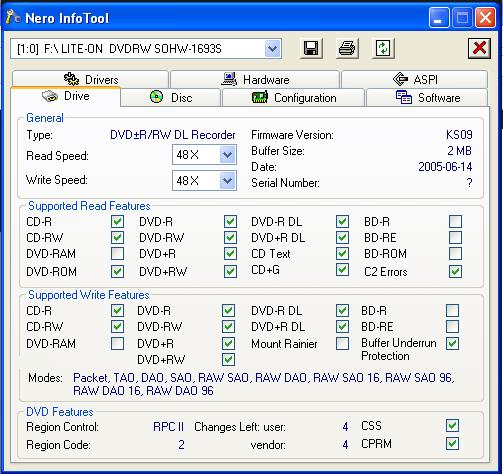Toggle CD-R read feature checkbox

pyautogui.click(x=117, y=222)
